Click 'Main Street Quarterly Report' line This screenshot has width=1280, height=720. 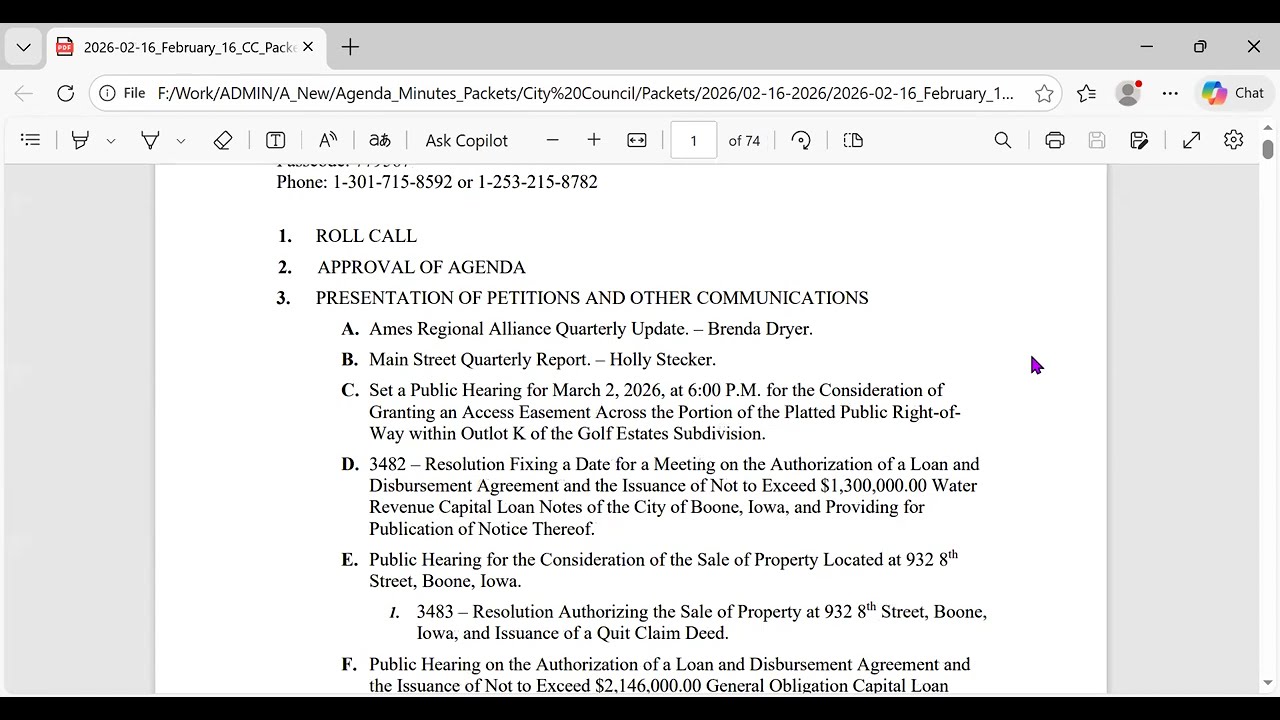[542, 360]
